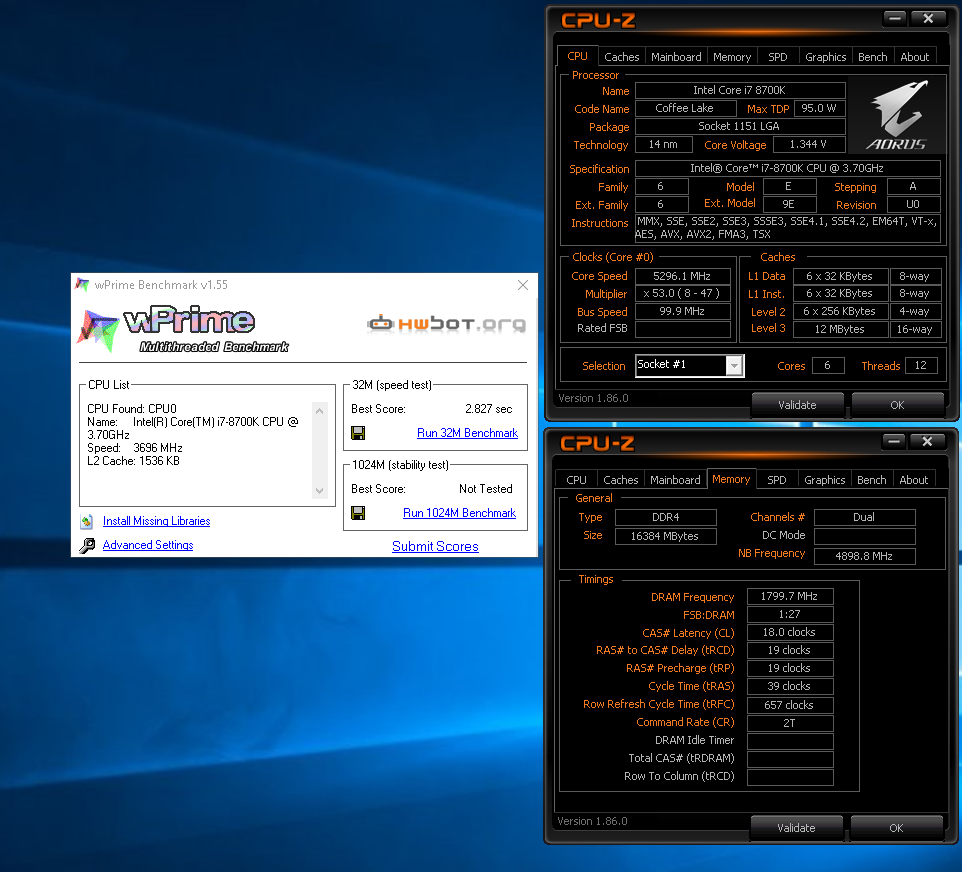Close the lower CPU-Z Memory window
This screenshot has height=872, width=962.
[x=927, y=441]
